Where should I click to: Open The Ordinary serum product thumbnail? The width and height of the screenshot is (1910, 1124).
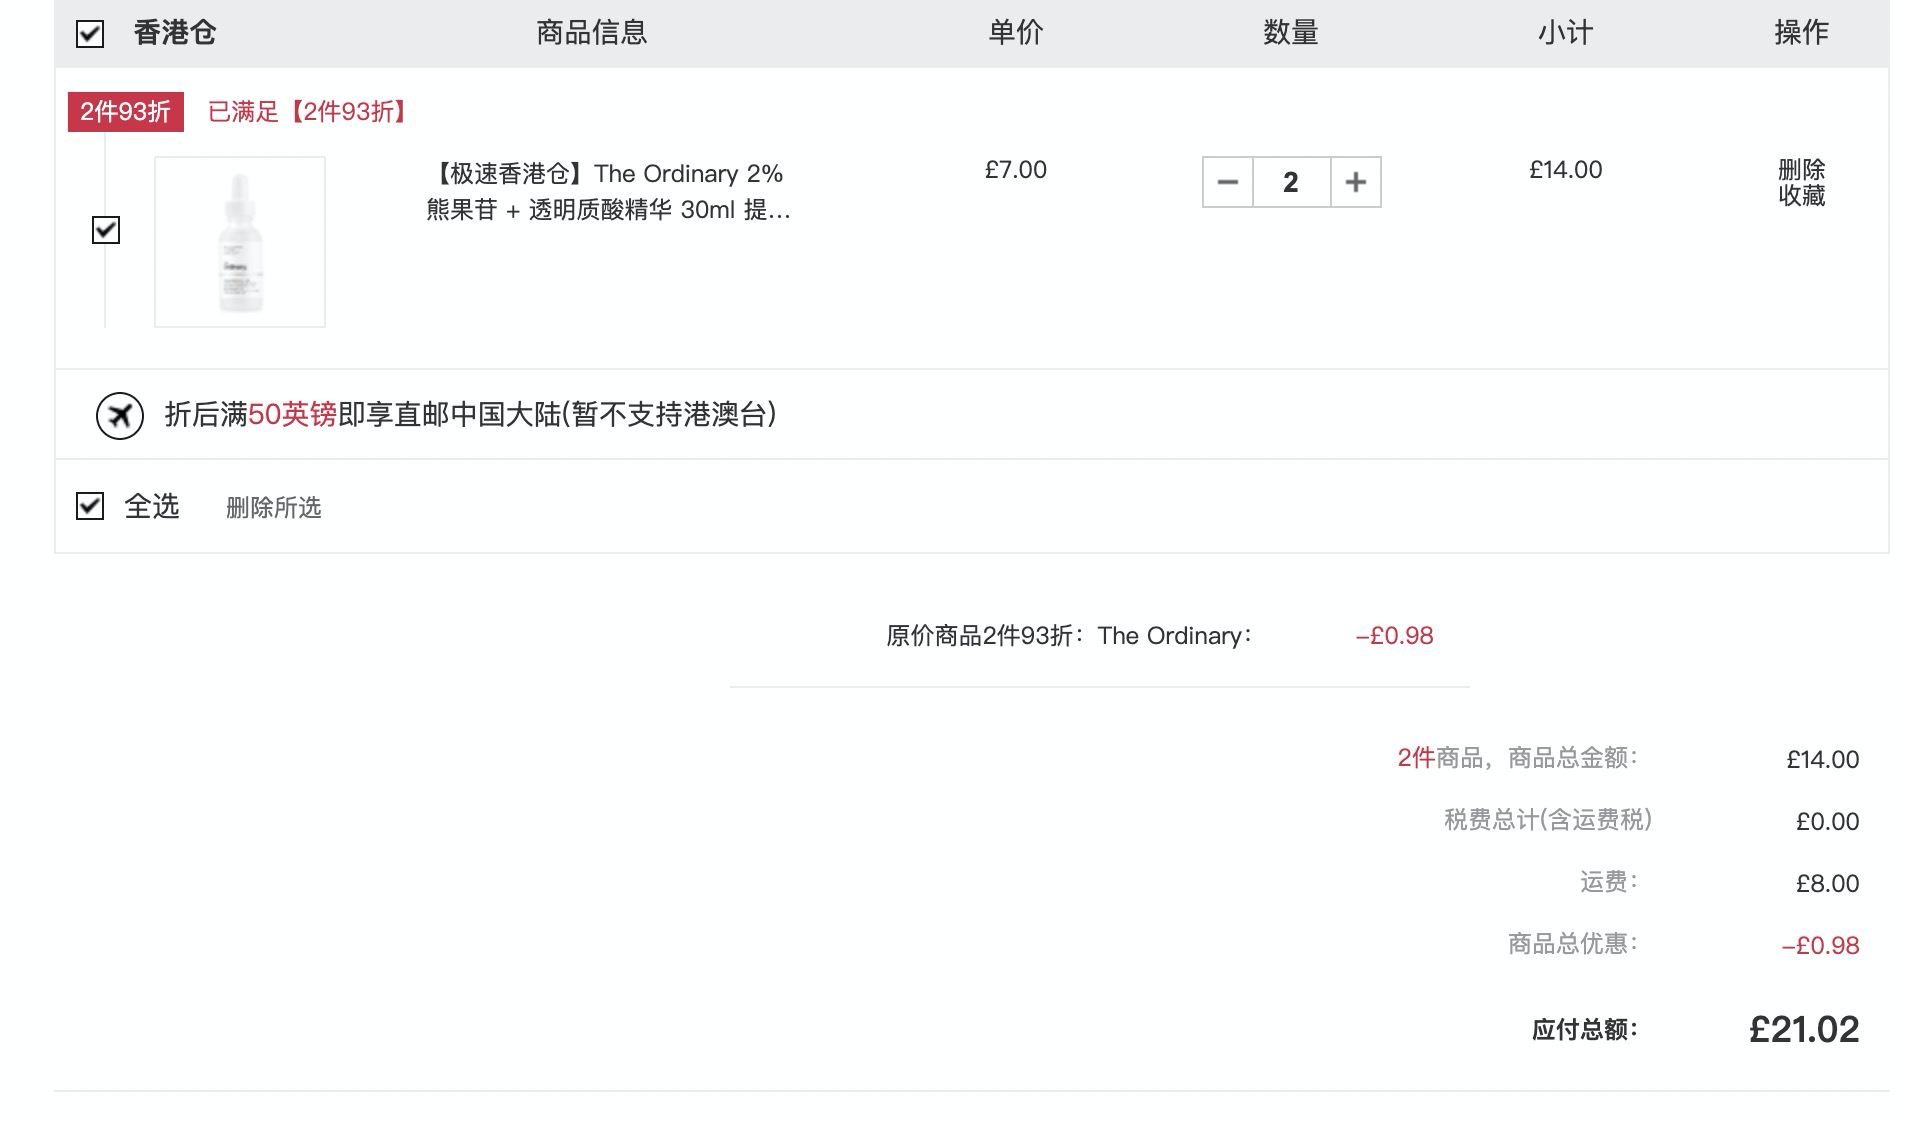[x=240, y=242]
